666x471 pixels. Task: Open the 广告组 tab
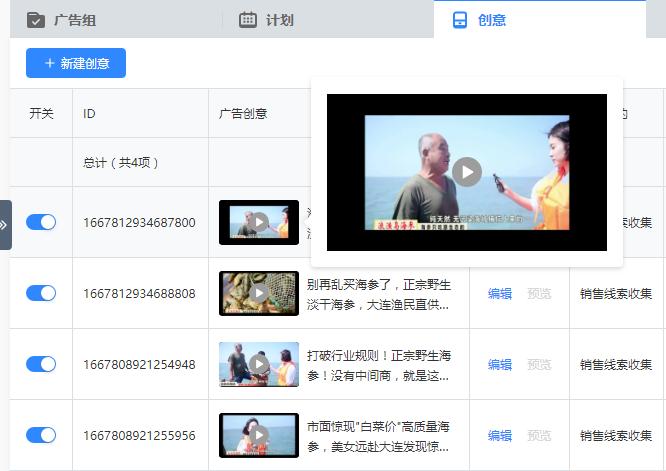click(116, 20)
